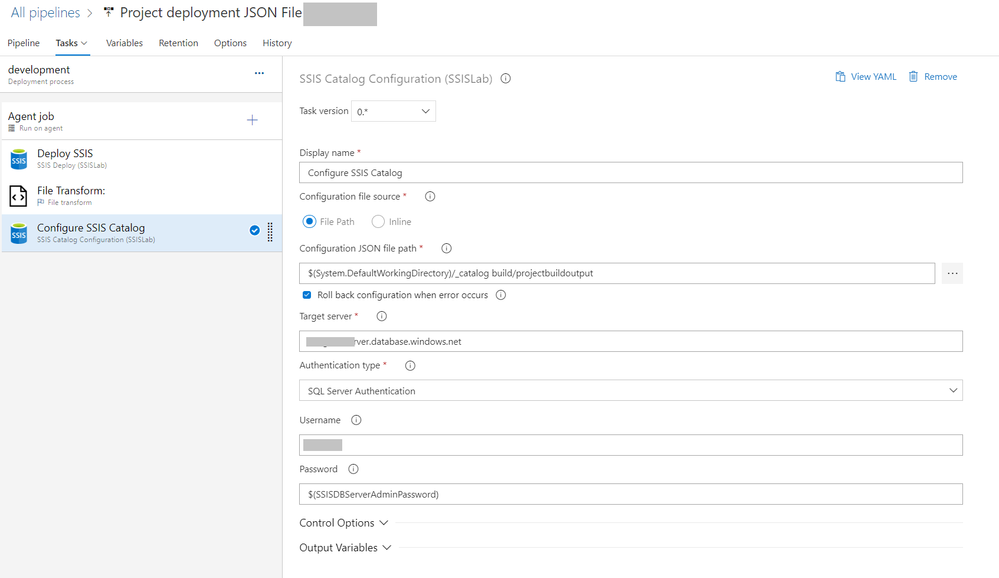Click the Password input field

tap(630, 493)
